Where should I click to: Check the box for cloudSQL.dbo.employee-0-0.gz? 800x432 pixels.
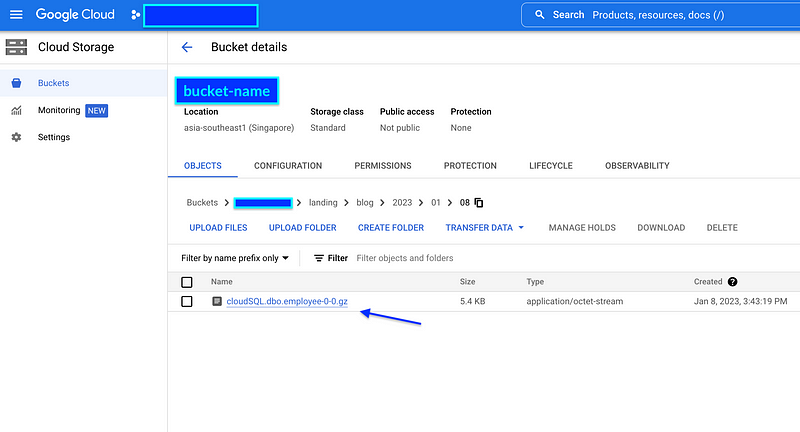pos(187,301)
